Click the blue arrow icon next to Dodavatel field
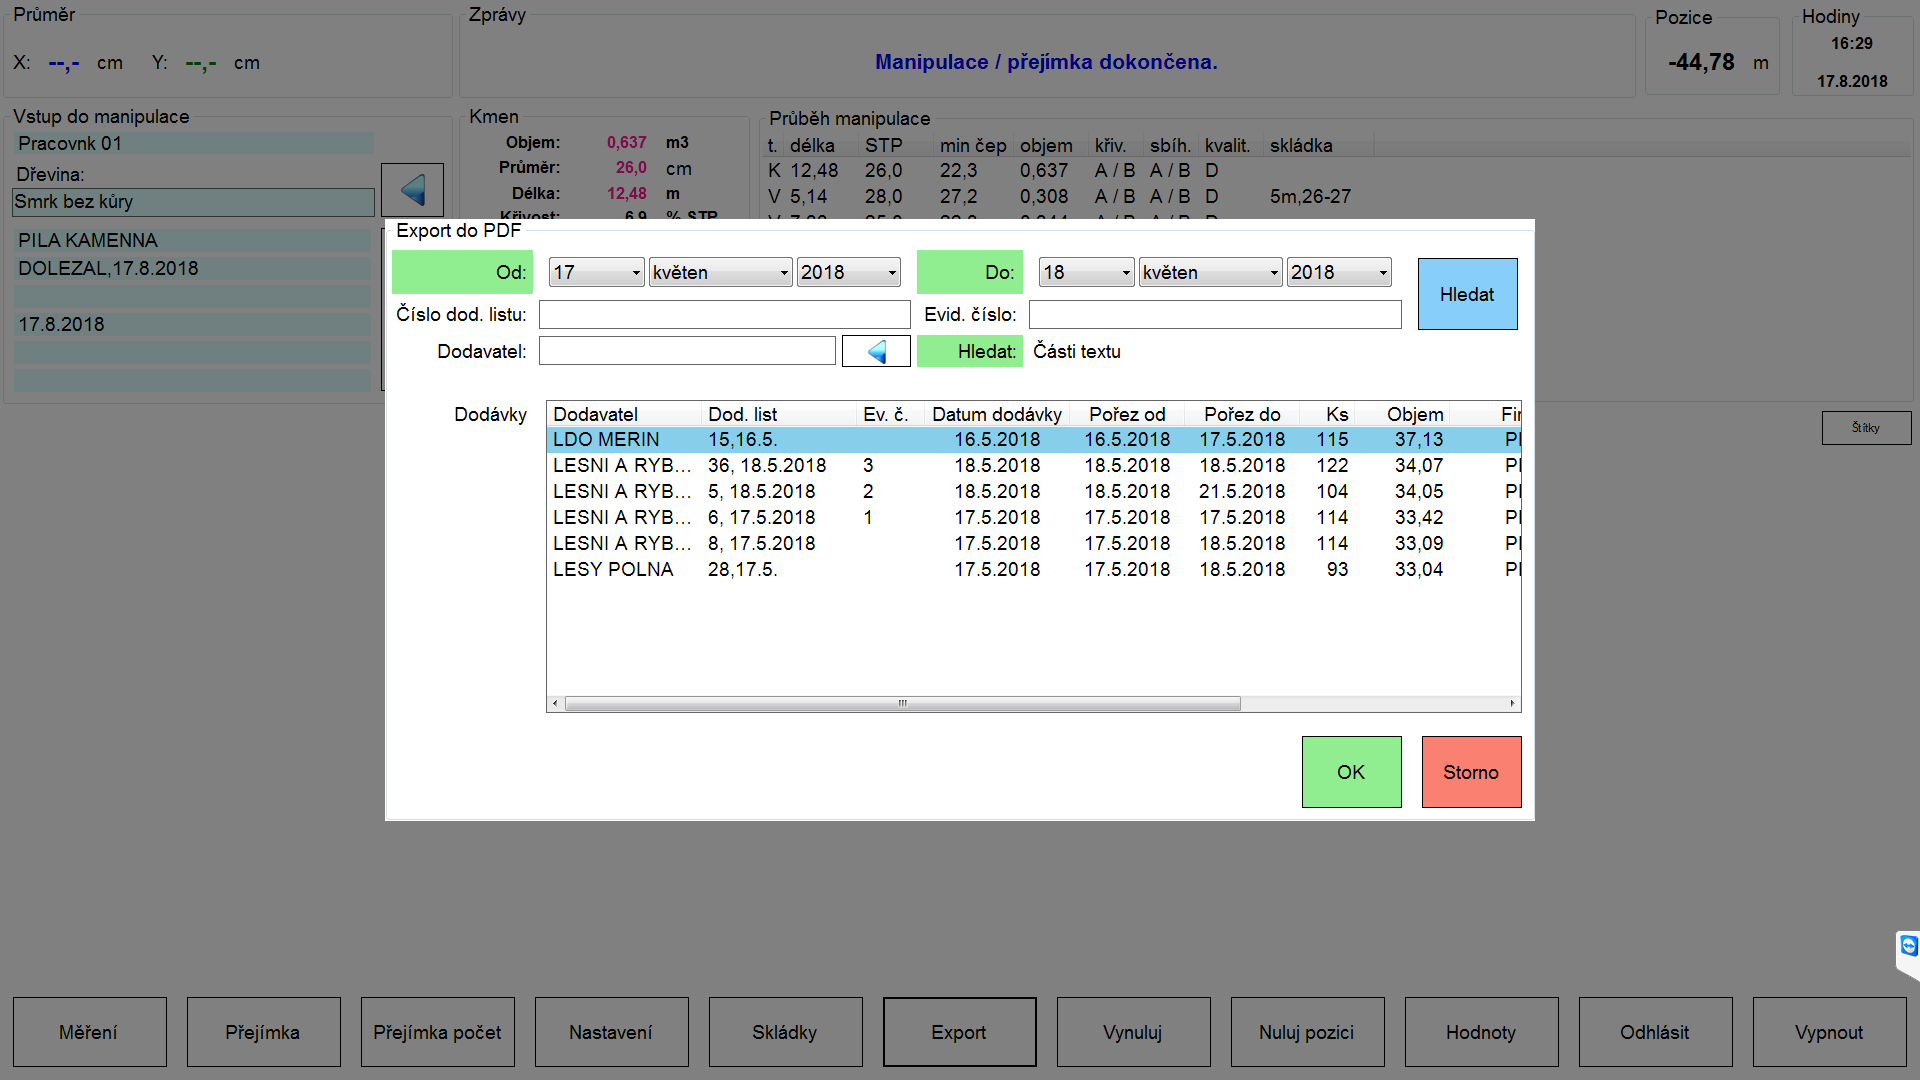 (x=876, y=351)
